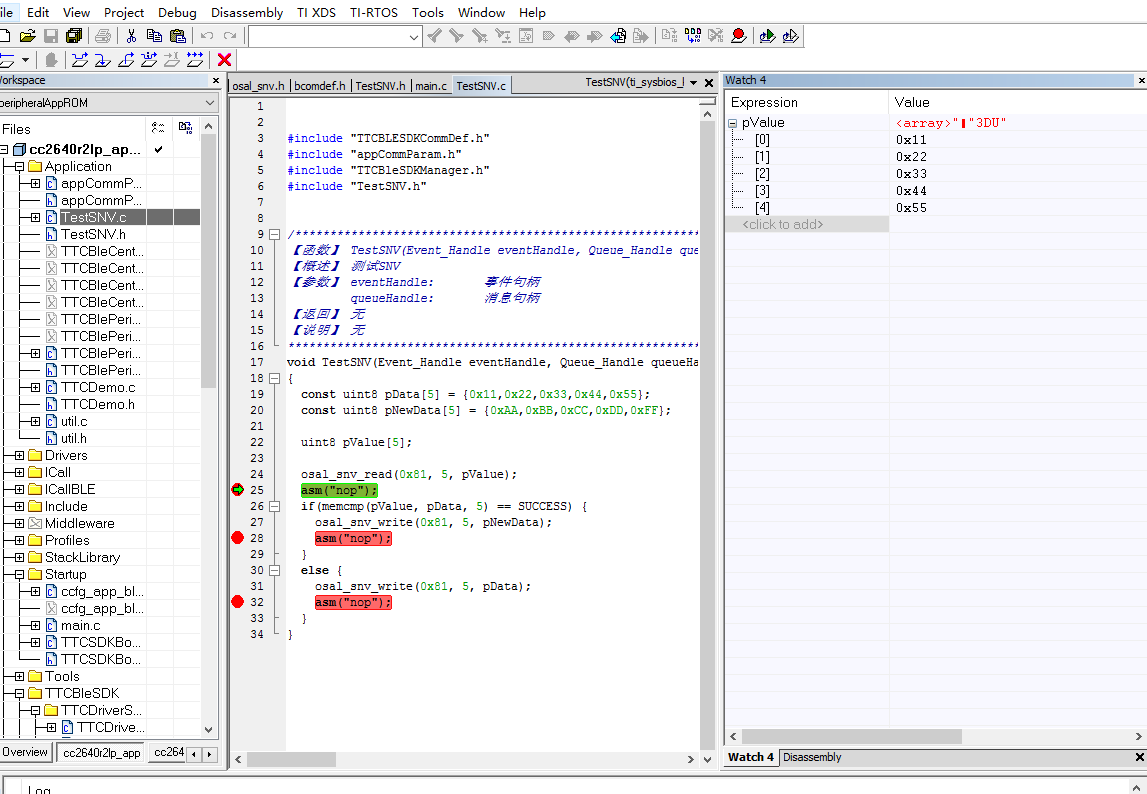This screenshot has width=1147, height=794.
Task: Click the Download and Debug icon
Action: (767, 36)
